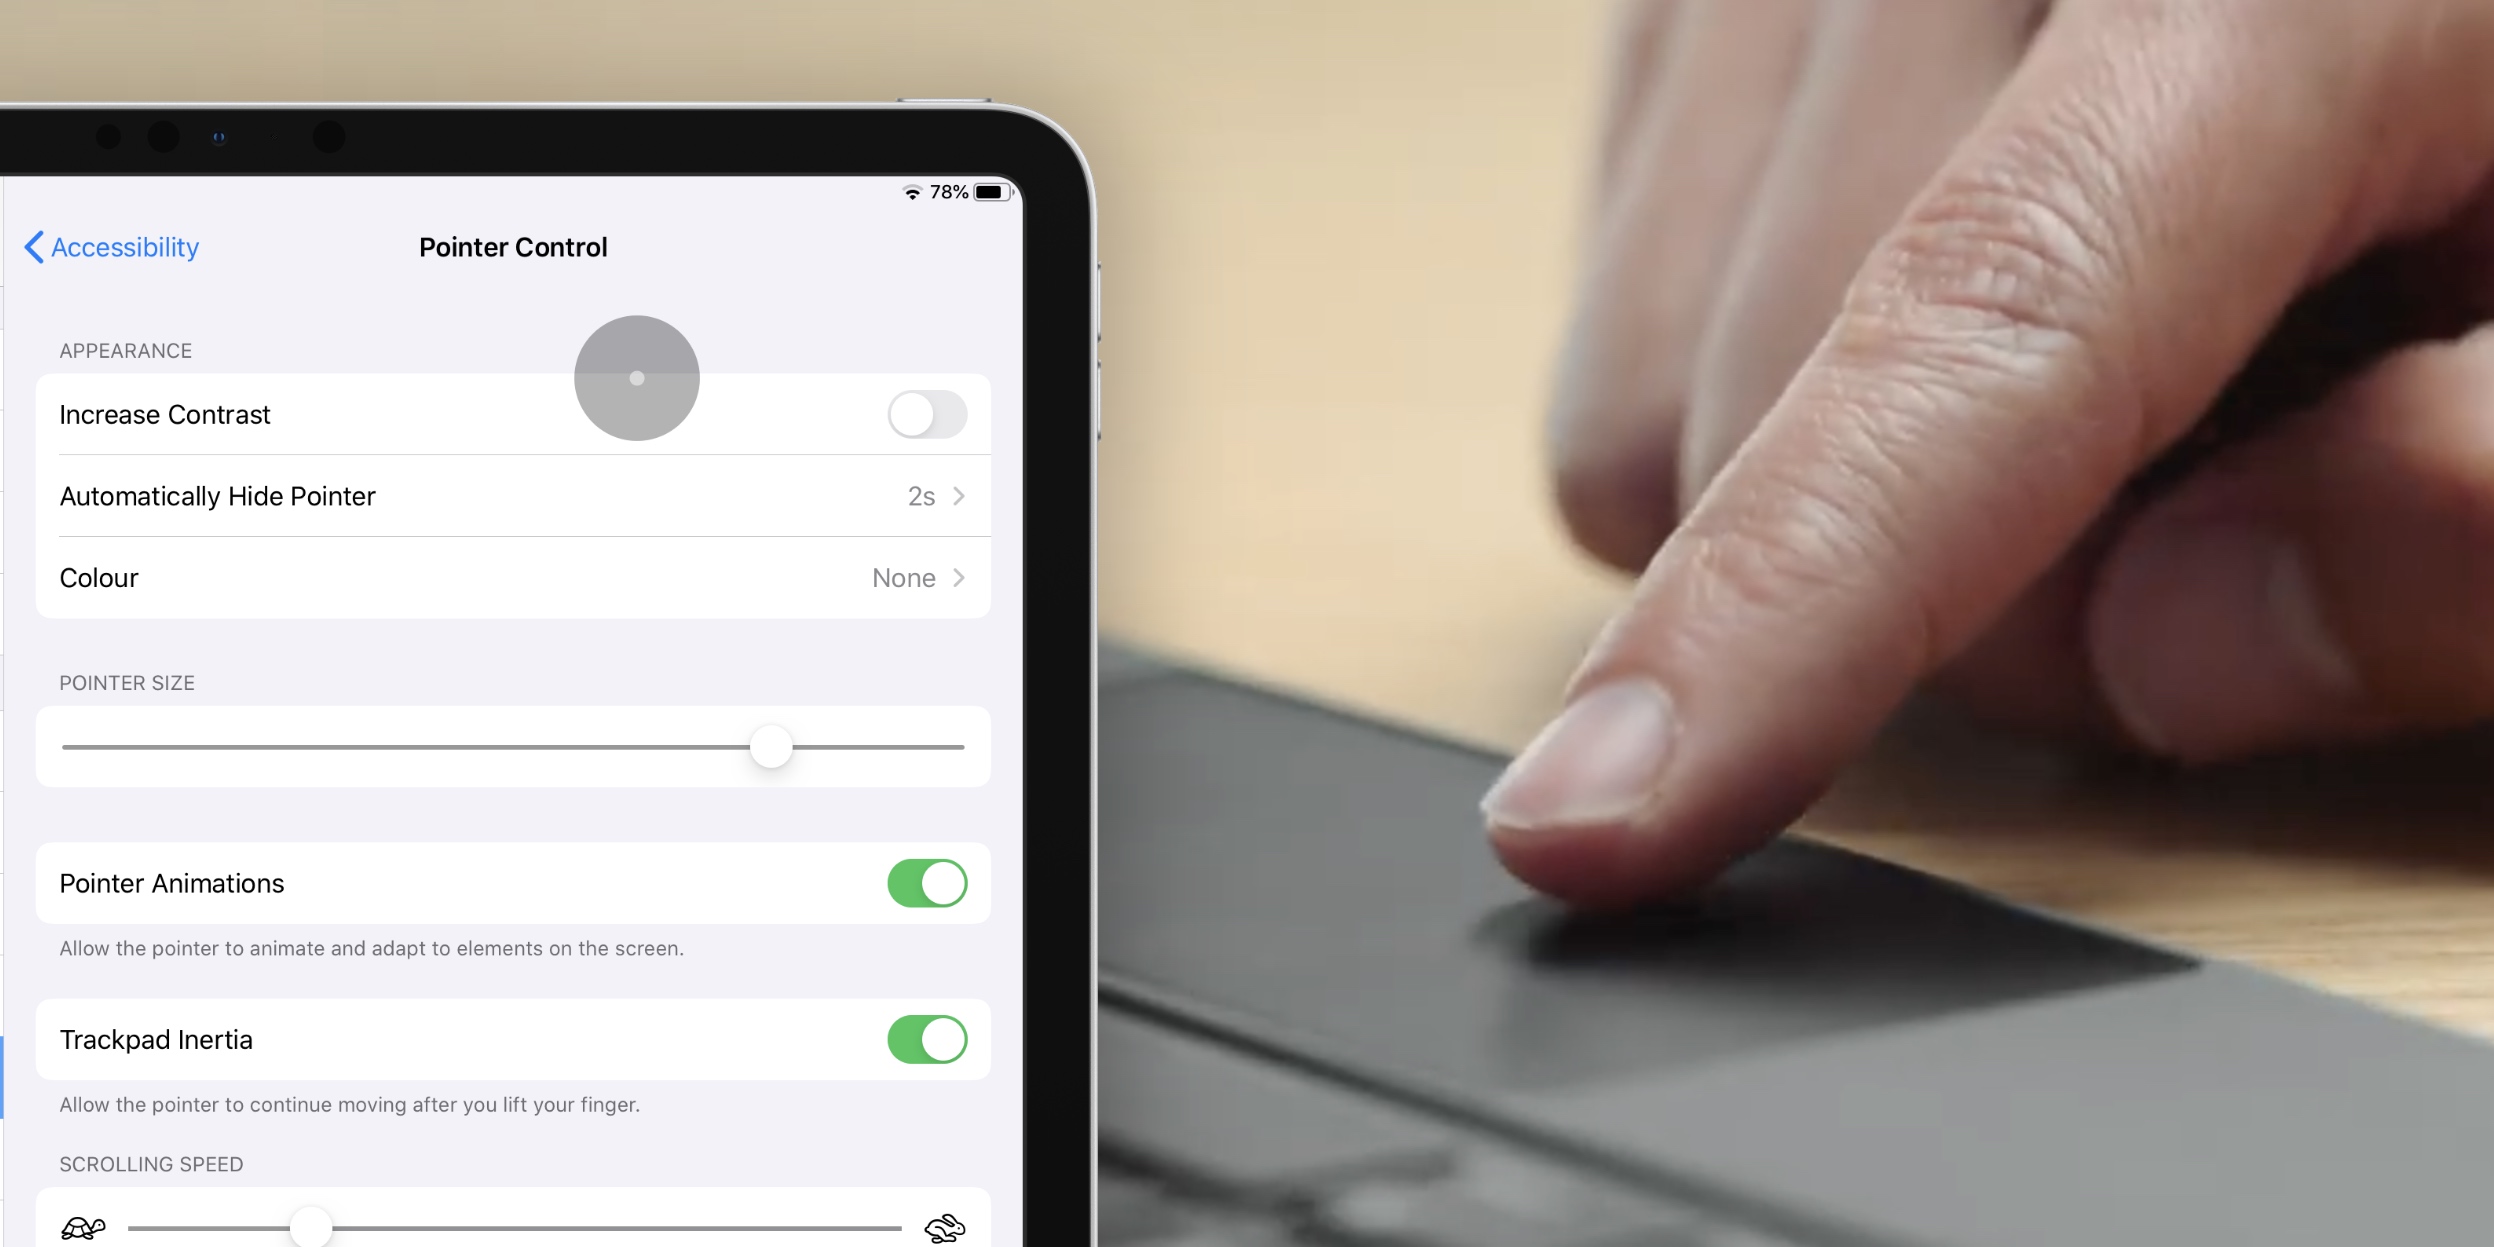Viewport: 2494px width, 1247px height.
Task: Toggle Increase Contrast switch
Action: [x=927, y=415]
